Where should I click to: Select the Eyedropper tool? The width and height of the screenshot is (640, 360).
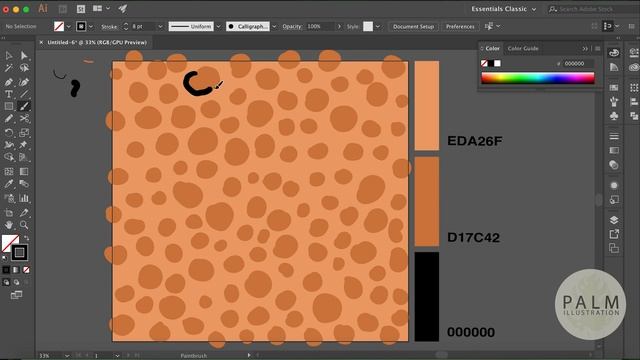(x=9, y=184)
